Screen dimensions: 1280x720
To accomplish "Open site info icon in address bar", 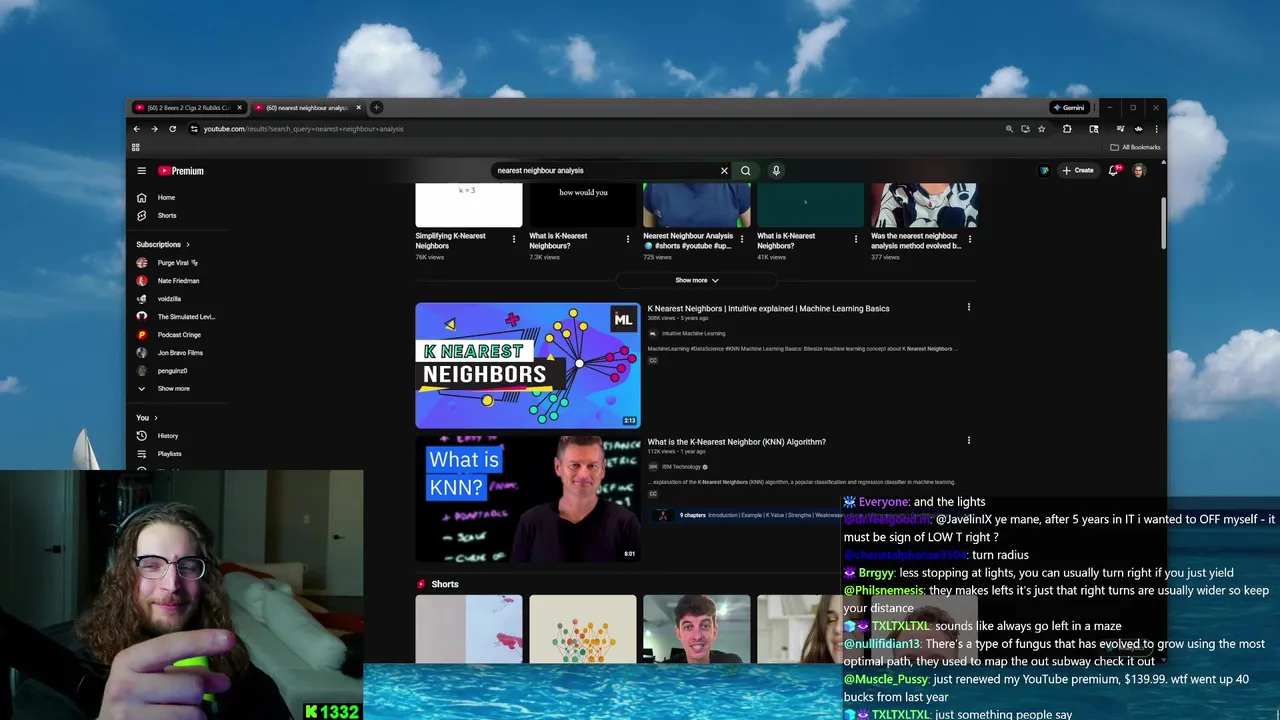I will tap(194, 129).
